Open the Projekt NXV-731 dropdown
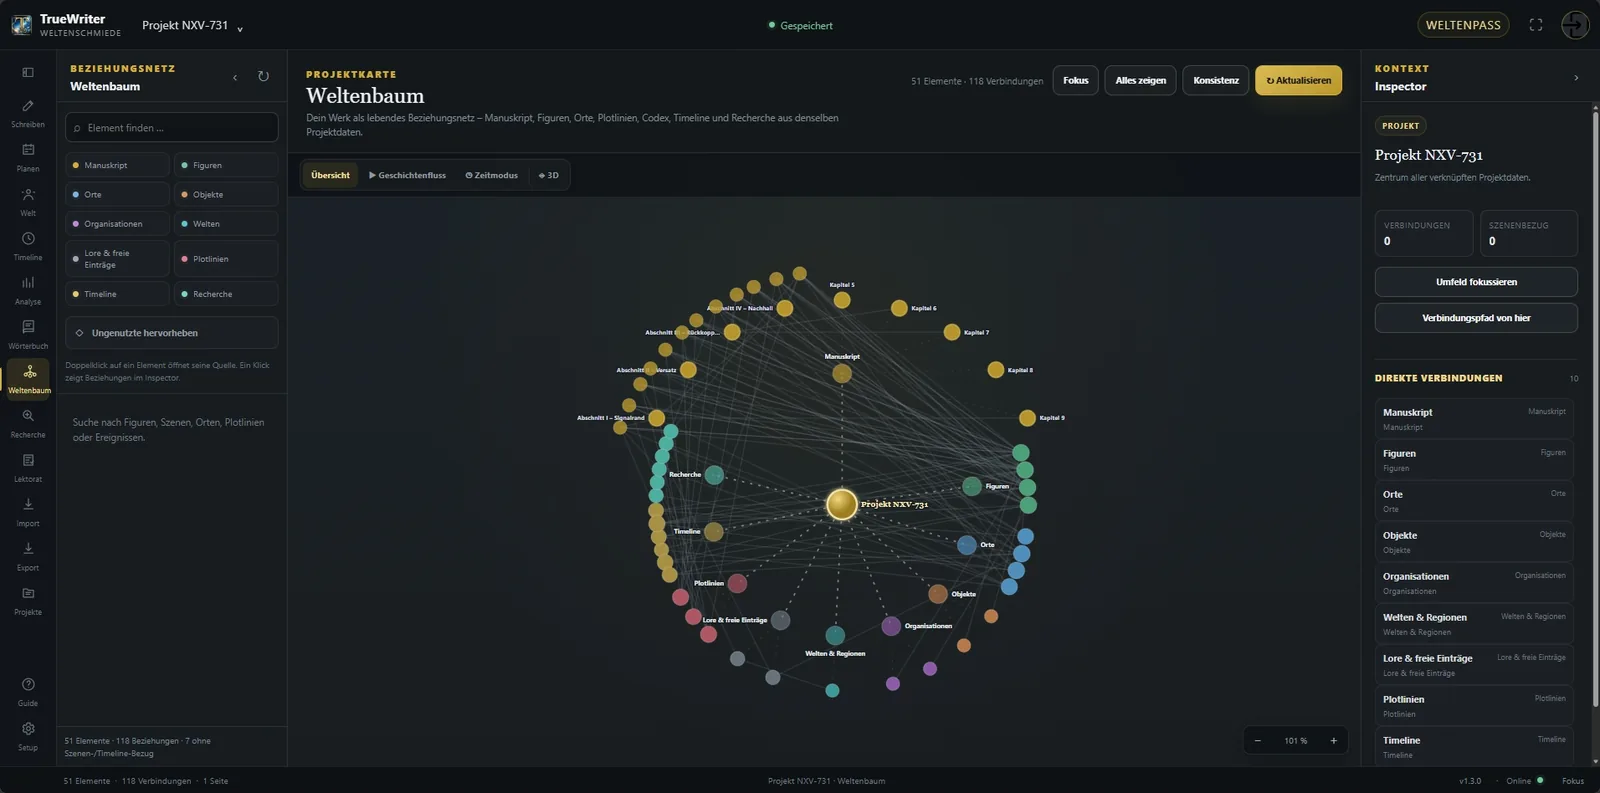 coord(192,26)
